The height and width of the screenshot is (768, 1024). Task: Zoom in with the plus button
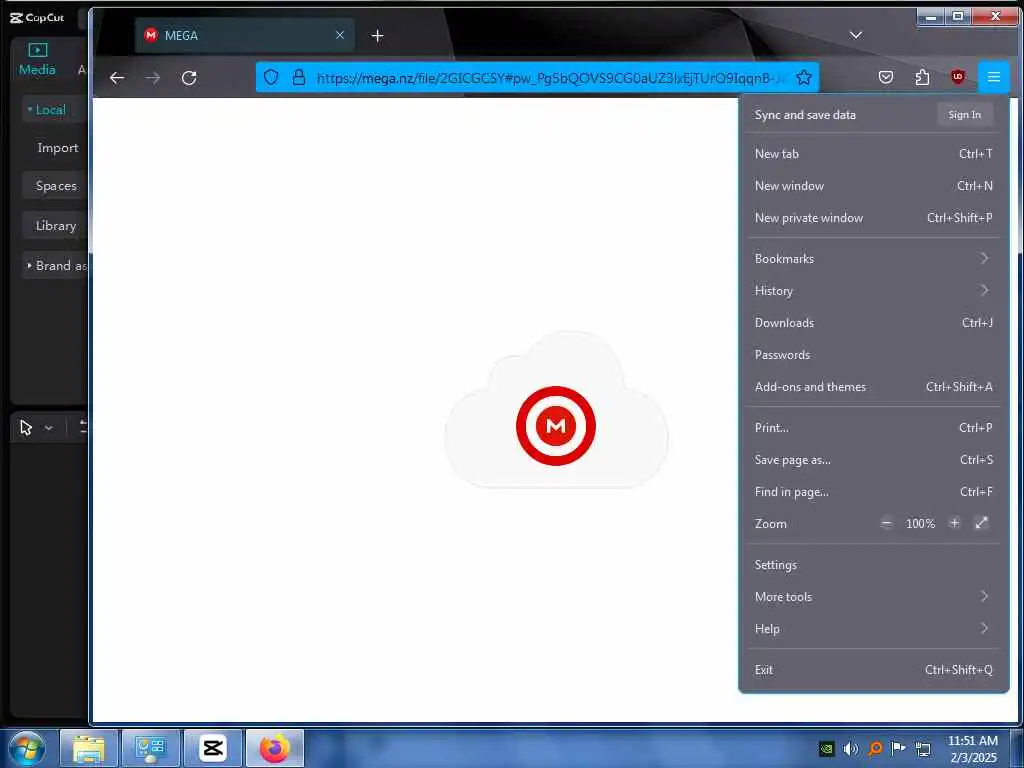coord(954,523)
